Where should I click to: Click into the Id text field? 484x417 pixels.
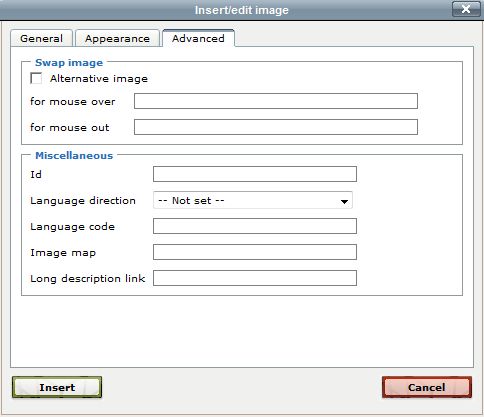255,174
